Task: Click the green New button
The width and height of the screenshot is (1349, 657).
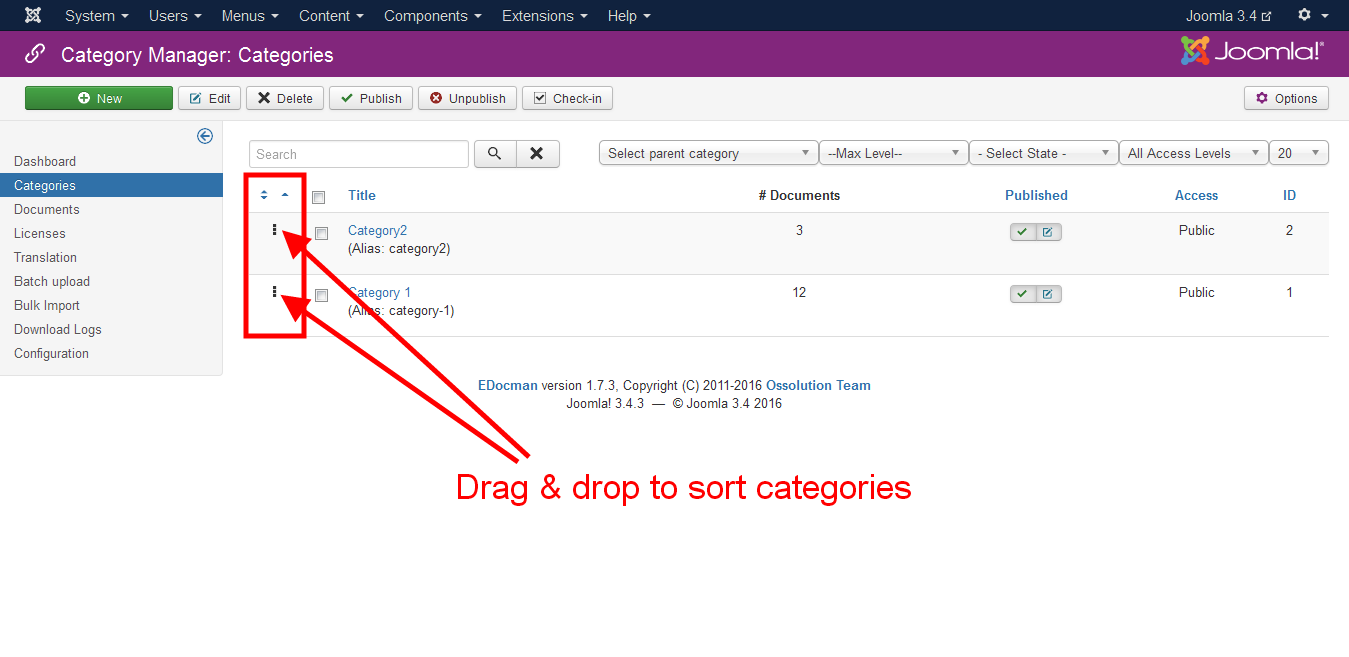Action: [99, 98]
